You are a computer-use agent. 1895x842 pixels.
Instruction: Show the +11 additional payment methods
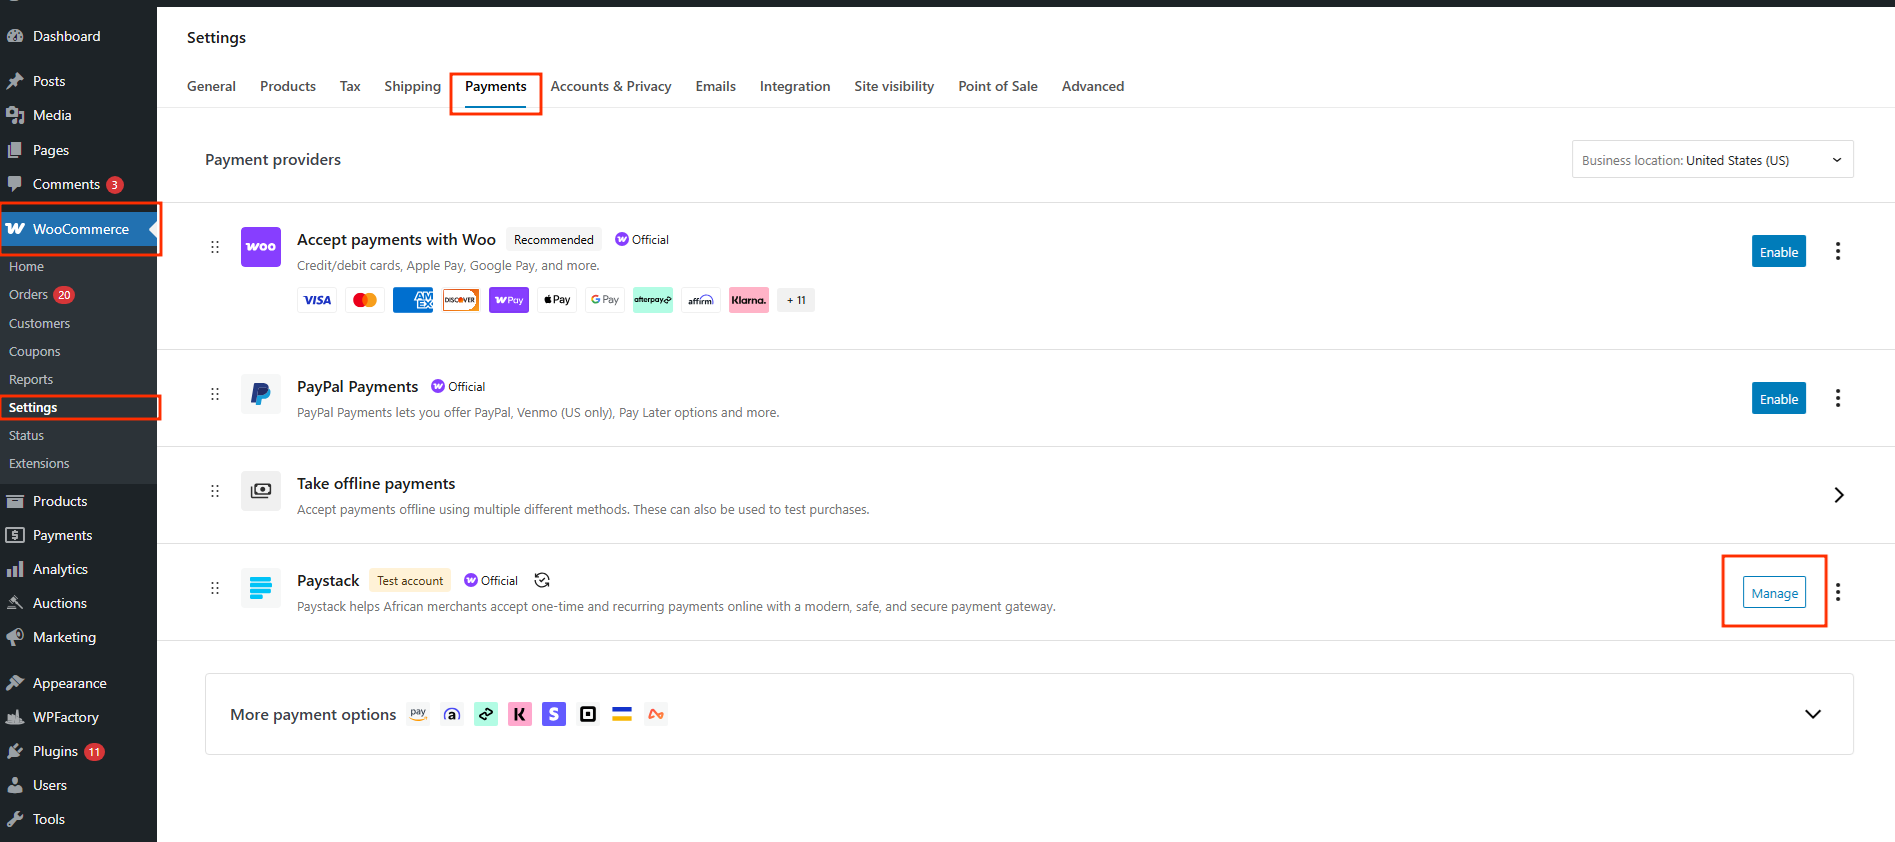coord(796,300)
